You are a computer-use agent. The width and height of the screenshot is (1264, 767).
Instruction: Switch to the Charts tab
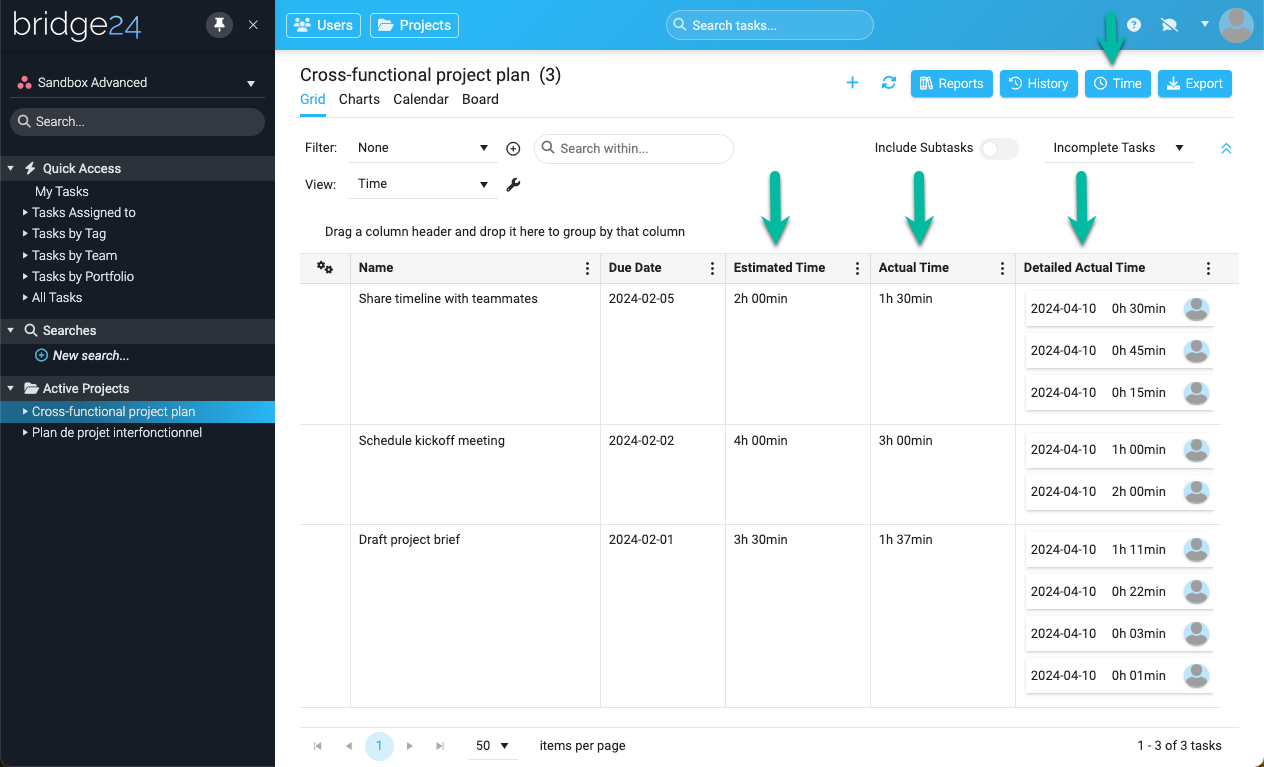359,99
